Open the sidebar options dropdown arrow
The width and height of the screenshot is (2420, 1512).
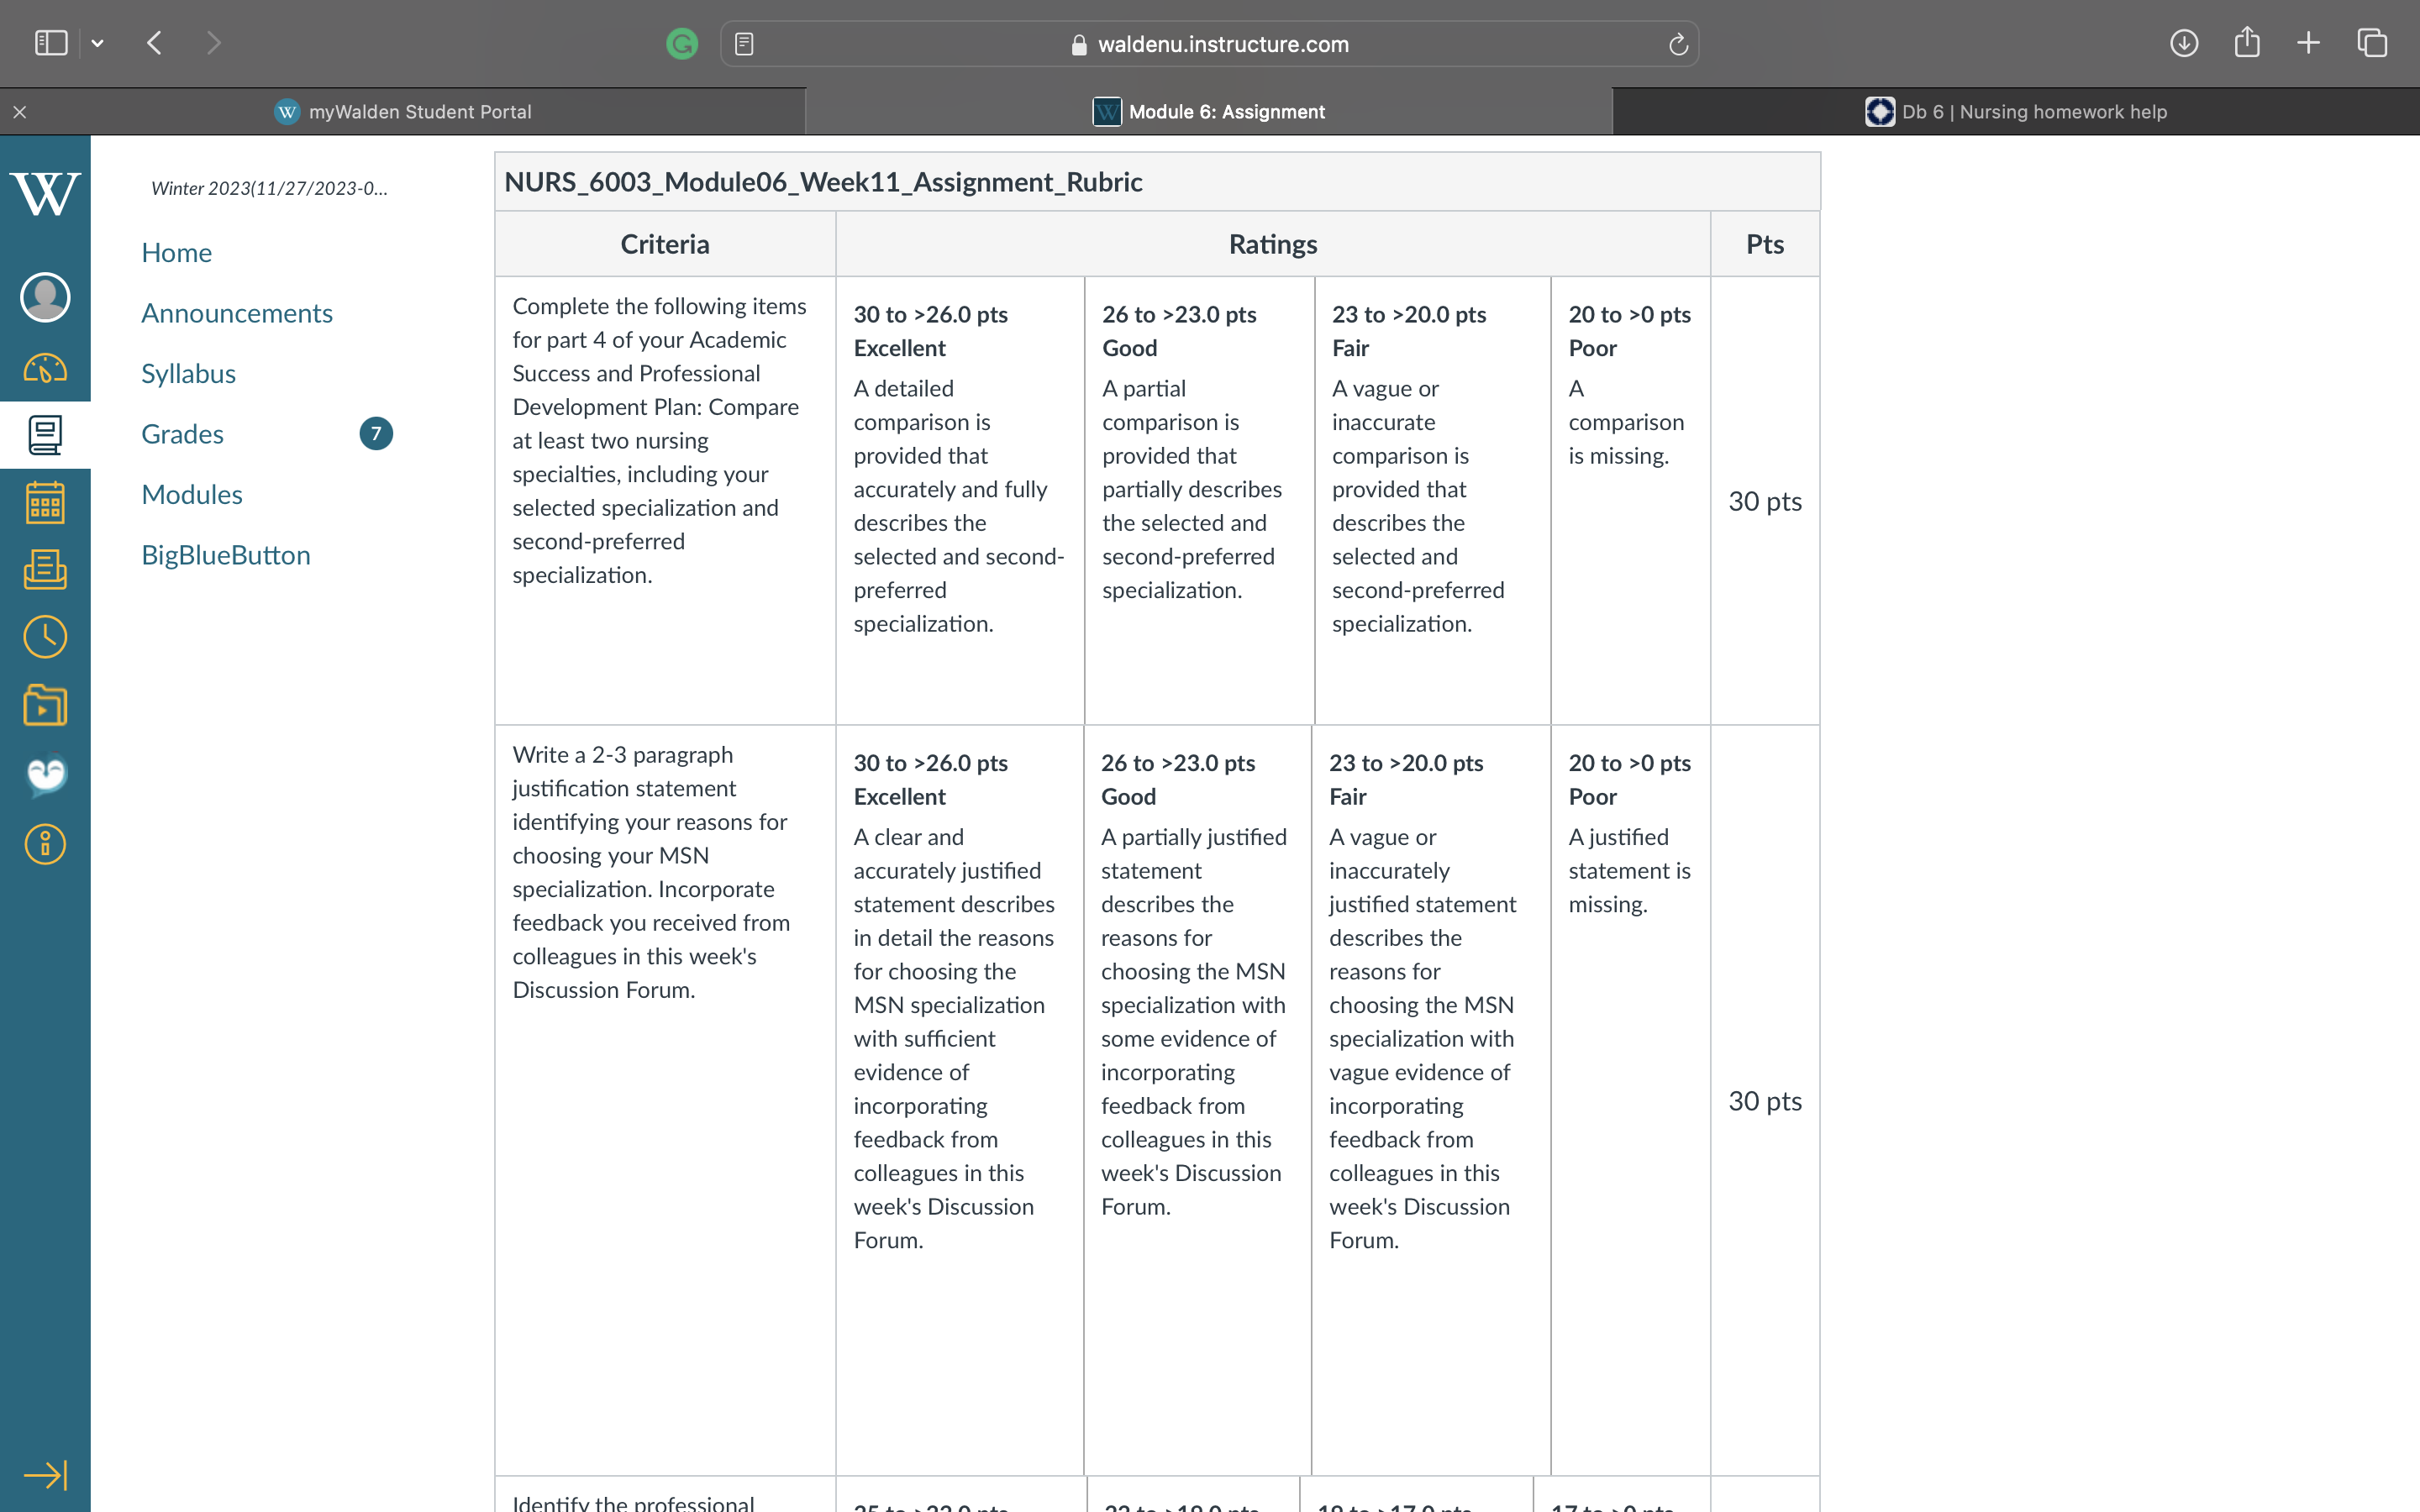pos(97,43)
